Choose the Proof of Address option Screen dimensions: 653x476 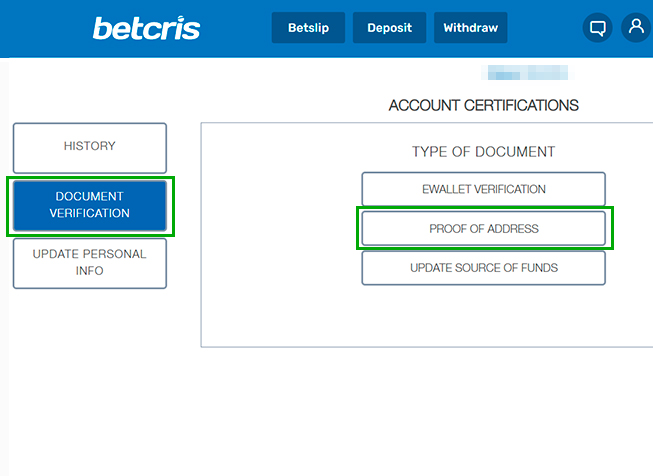click(x=484, y=228)
